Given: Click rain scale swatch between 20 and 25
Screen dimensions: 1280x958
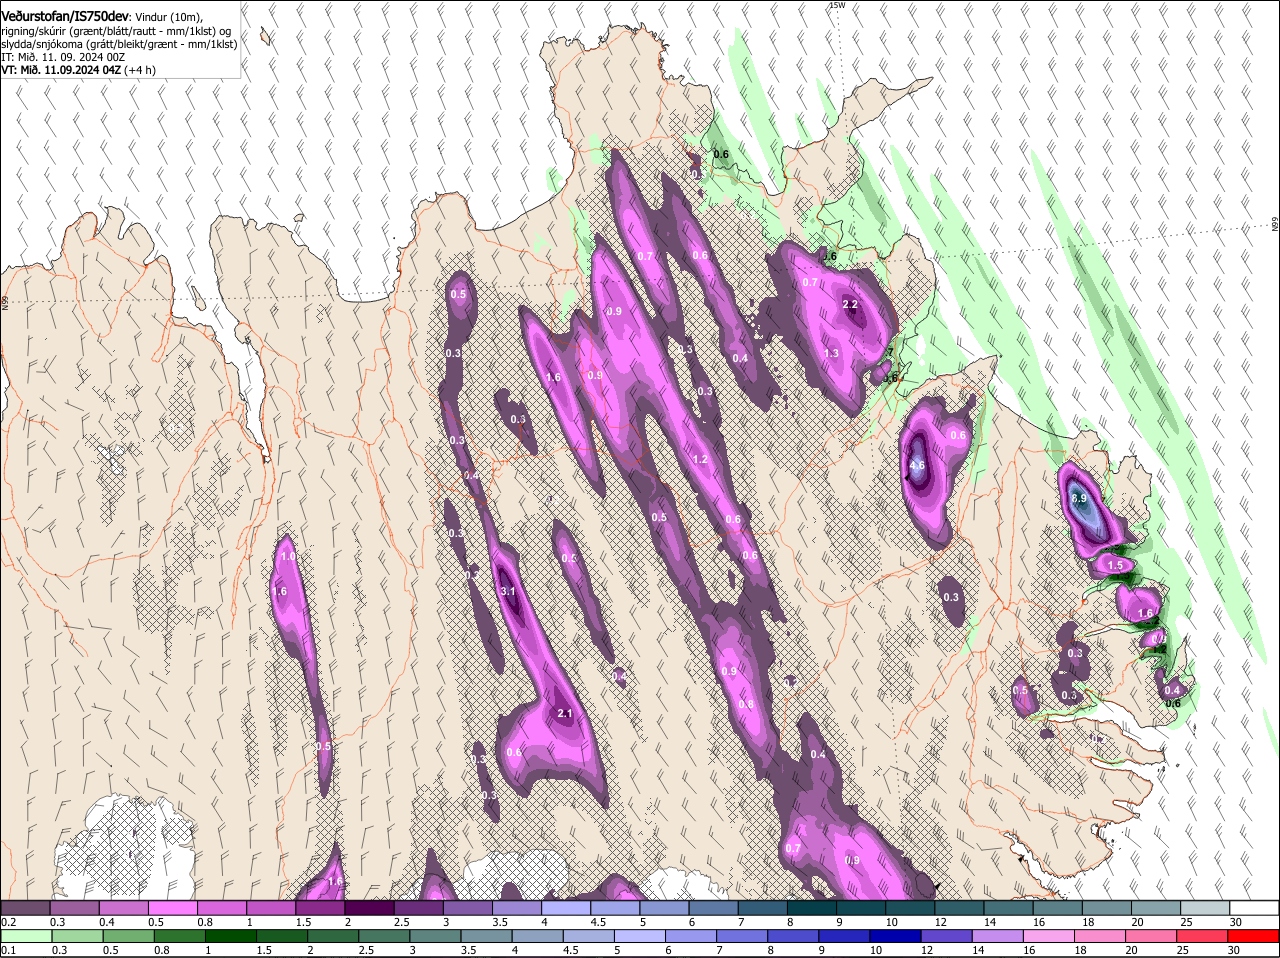Looking at the screenshot, I should click(x=1153, y=936).
